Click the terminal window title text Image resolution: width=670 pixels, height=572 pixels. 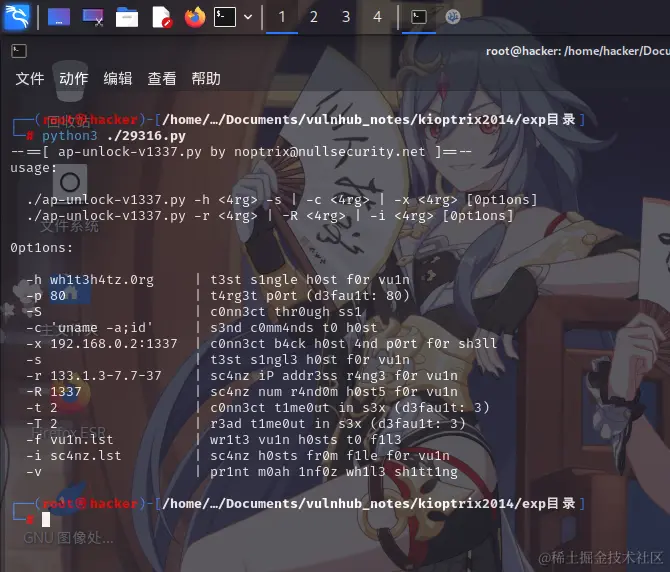(578, 51)
